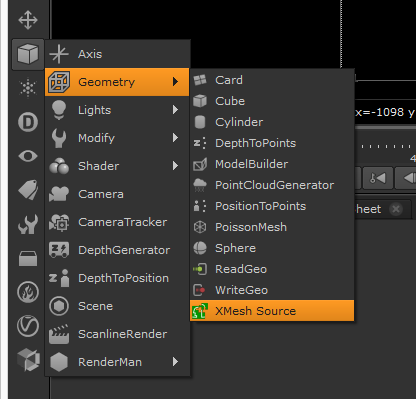This screenshot has height=399, width=416.
Task: Open the Transform toolbar icon with four arrows
Action: pos(28,20)
